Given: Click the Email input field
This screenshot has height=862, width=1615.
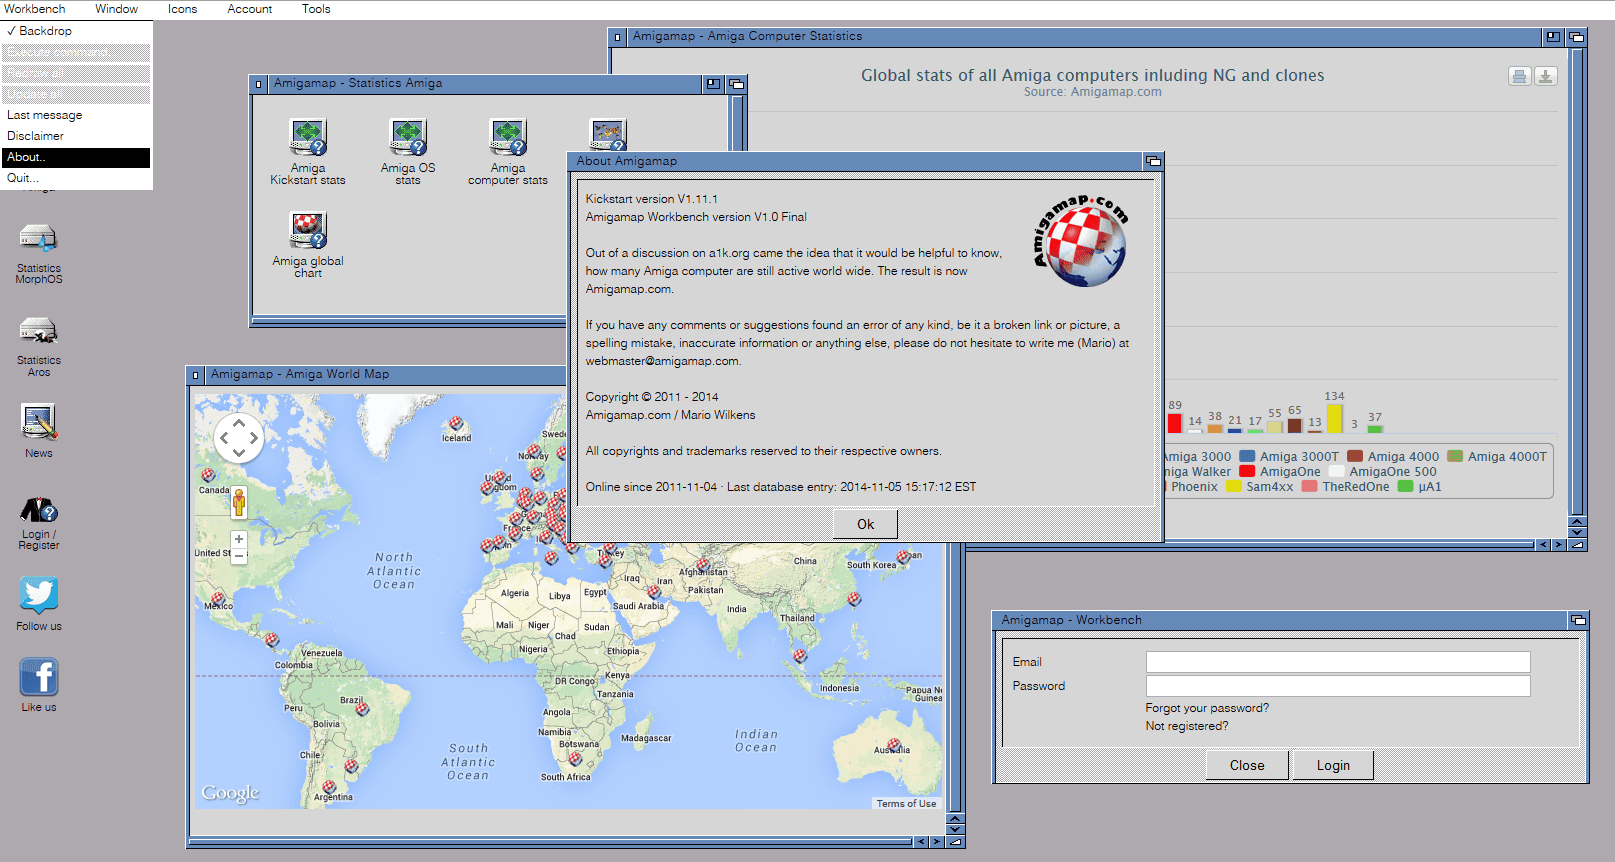Looking at the screenshot, I should [x=1337, y=662].
